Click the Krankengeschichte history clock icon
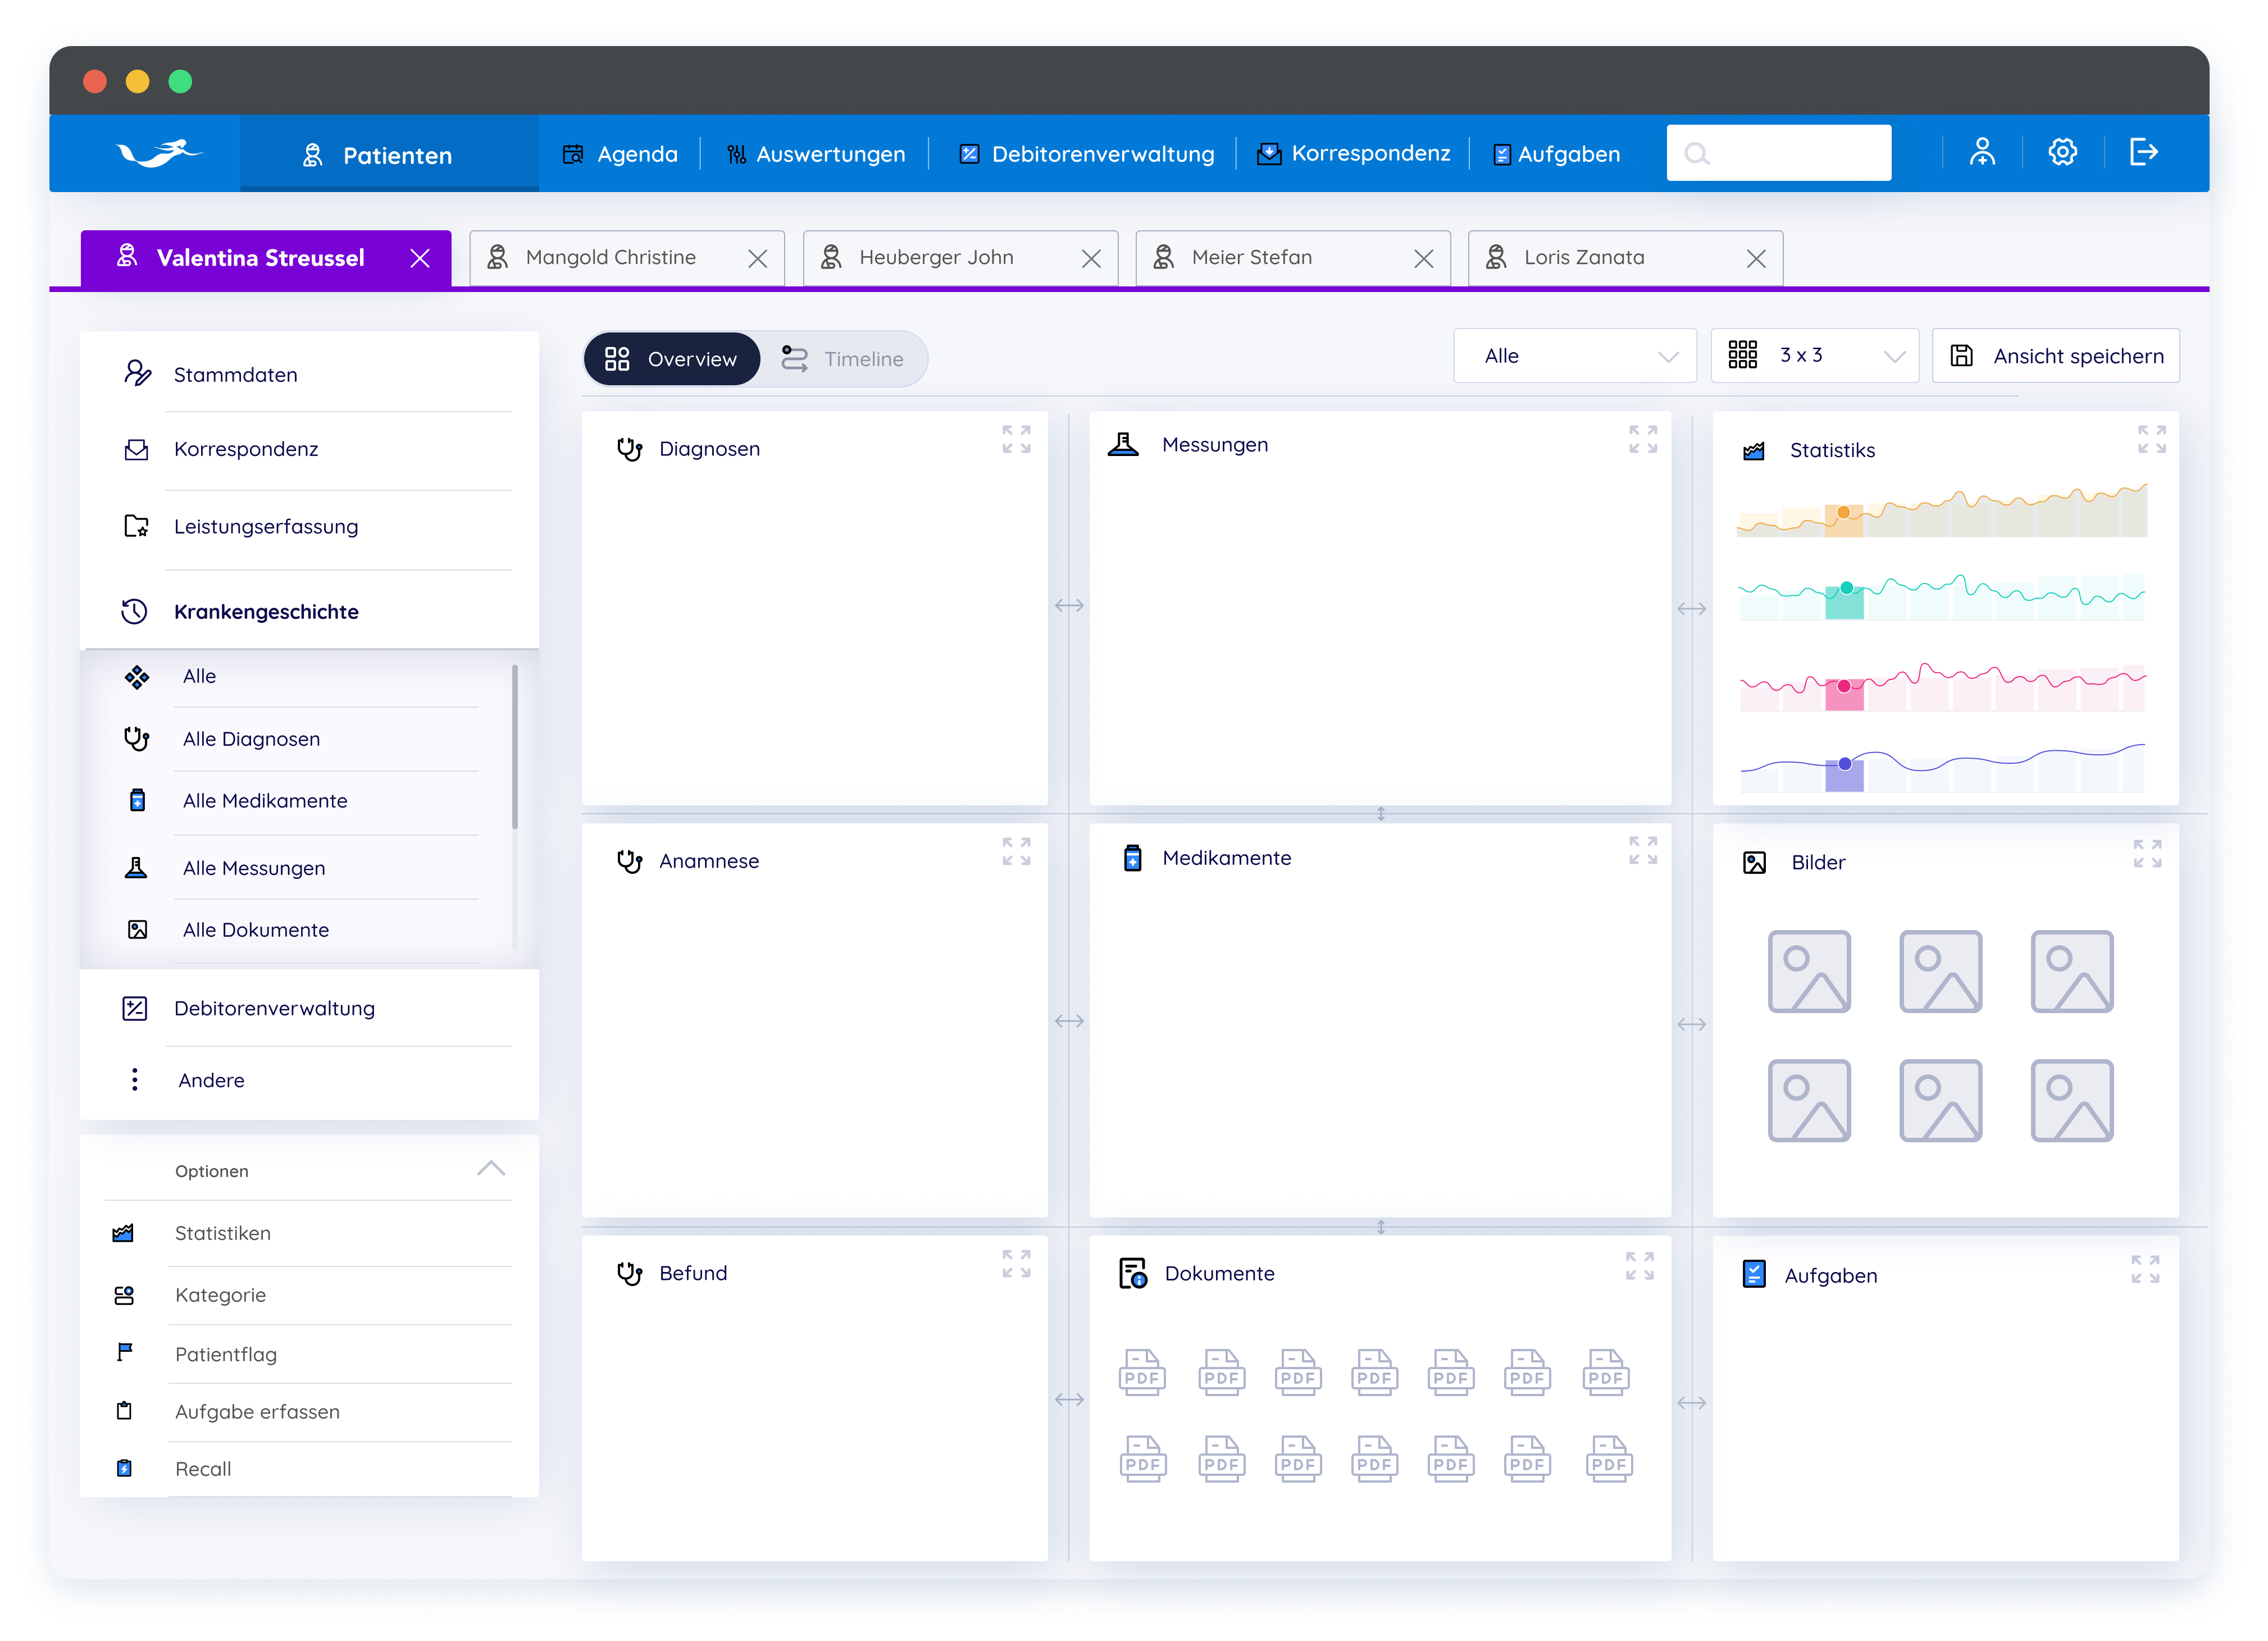2268x1641 pixels. [134, 612]
